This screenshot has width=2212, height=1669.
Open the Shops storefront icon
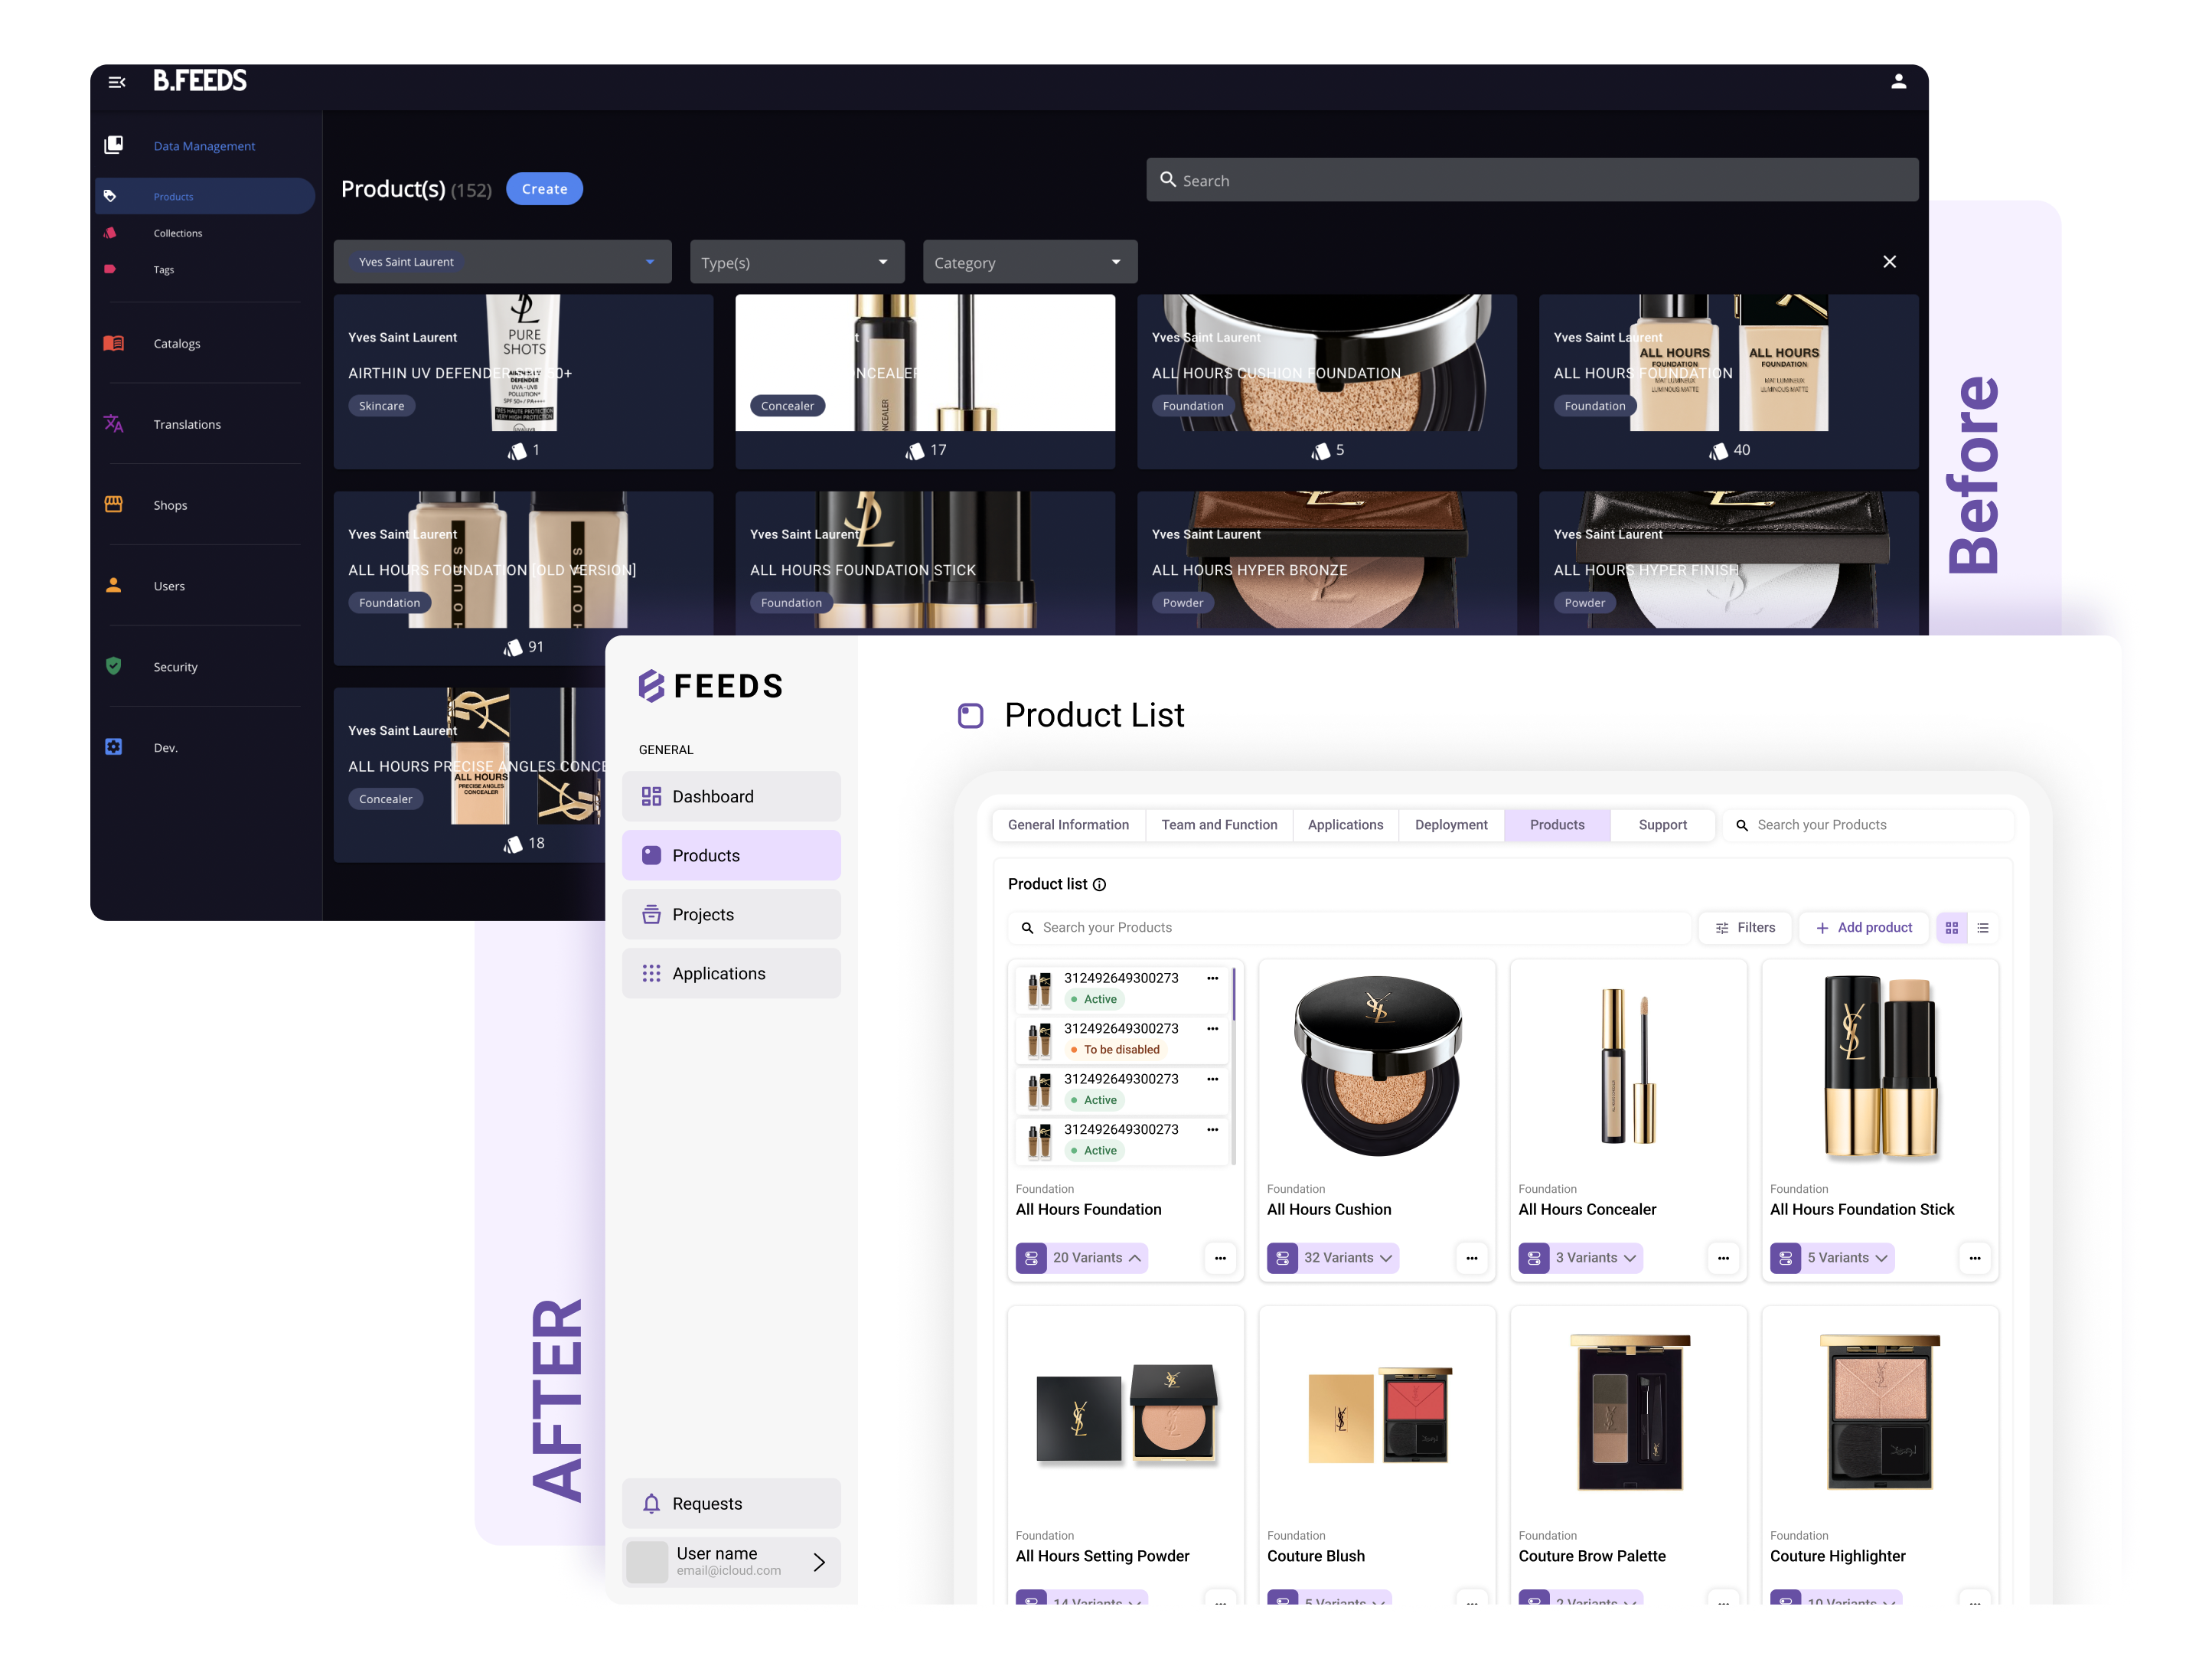[114, 504]
